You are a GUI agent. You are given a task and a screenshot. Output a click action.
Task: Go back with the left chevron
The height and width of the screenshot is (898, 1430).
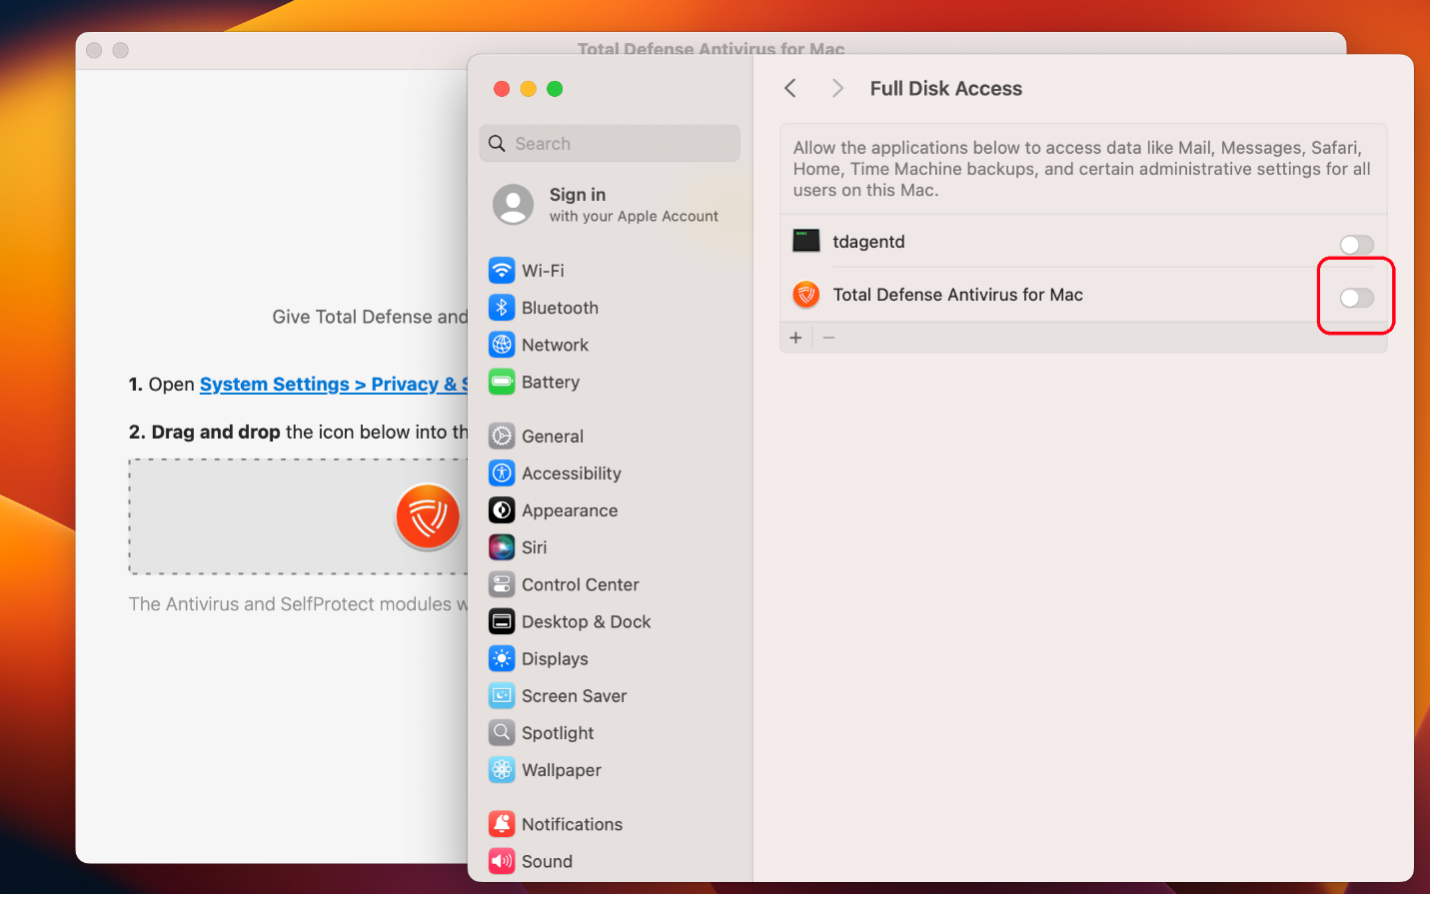point(790,88)
